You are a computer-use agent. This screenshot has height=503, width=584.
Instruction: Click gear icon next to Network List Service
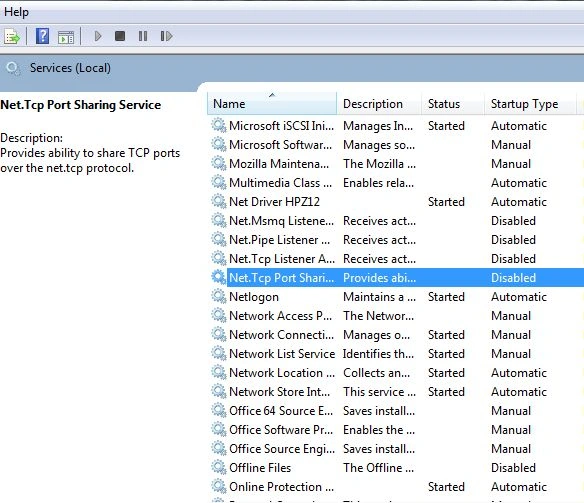(x=219, y=353)
